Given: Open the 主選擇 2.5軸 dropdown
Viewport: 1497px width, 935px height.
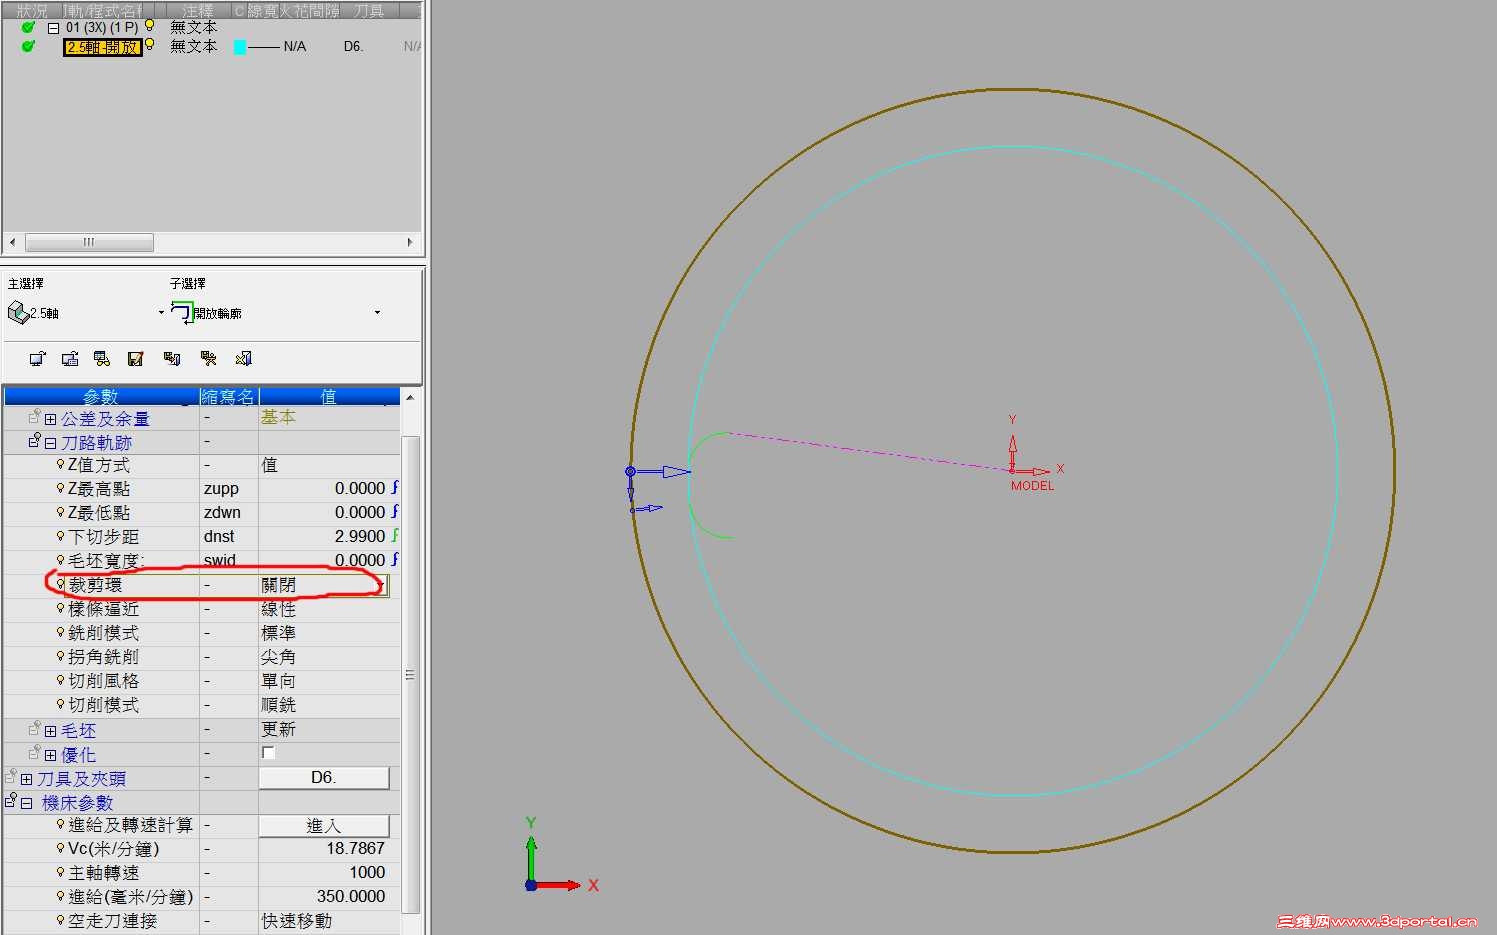Looking at the screenshot, I should [x=161, y=313].
